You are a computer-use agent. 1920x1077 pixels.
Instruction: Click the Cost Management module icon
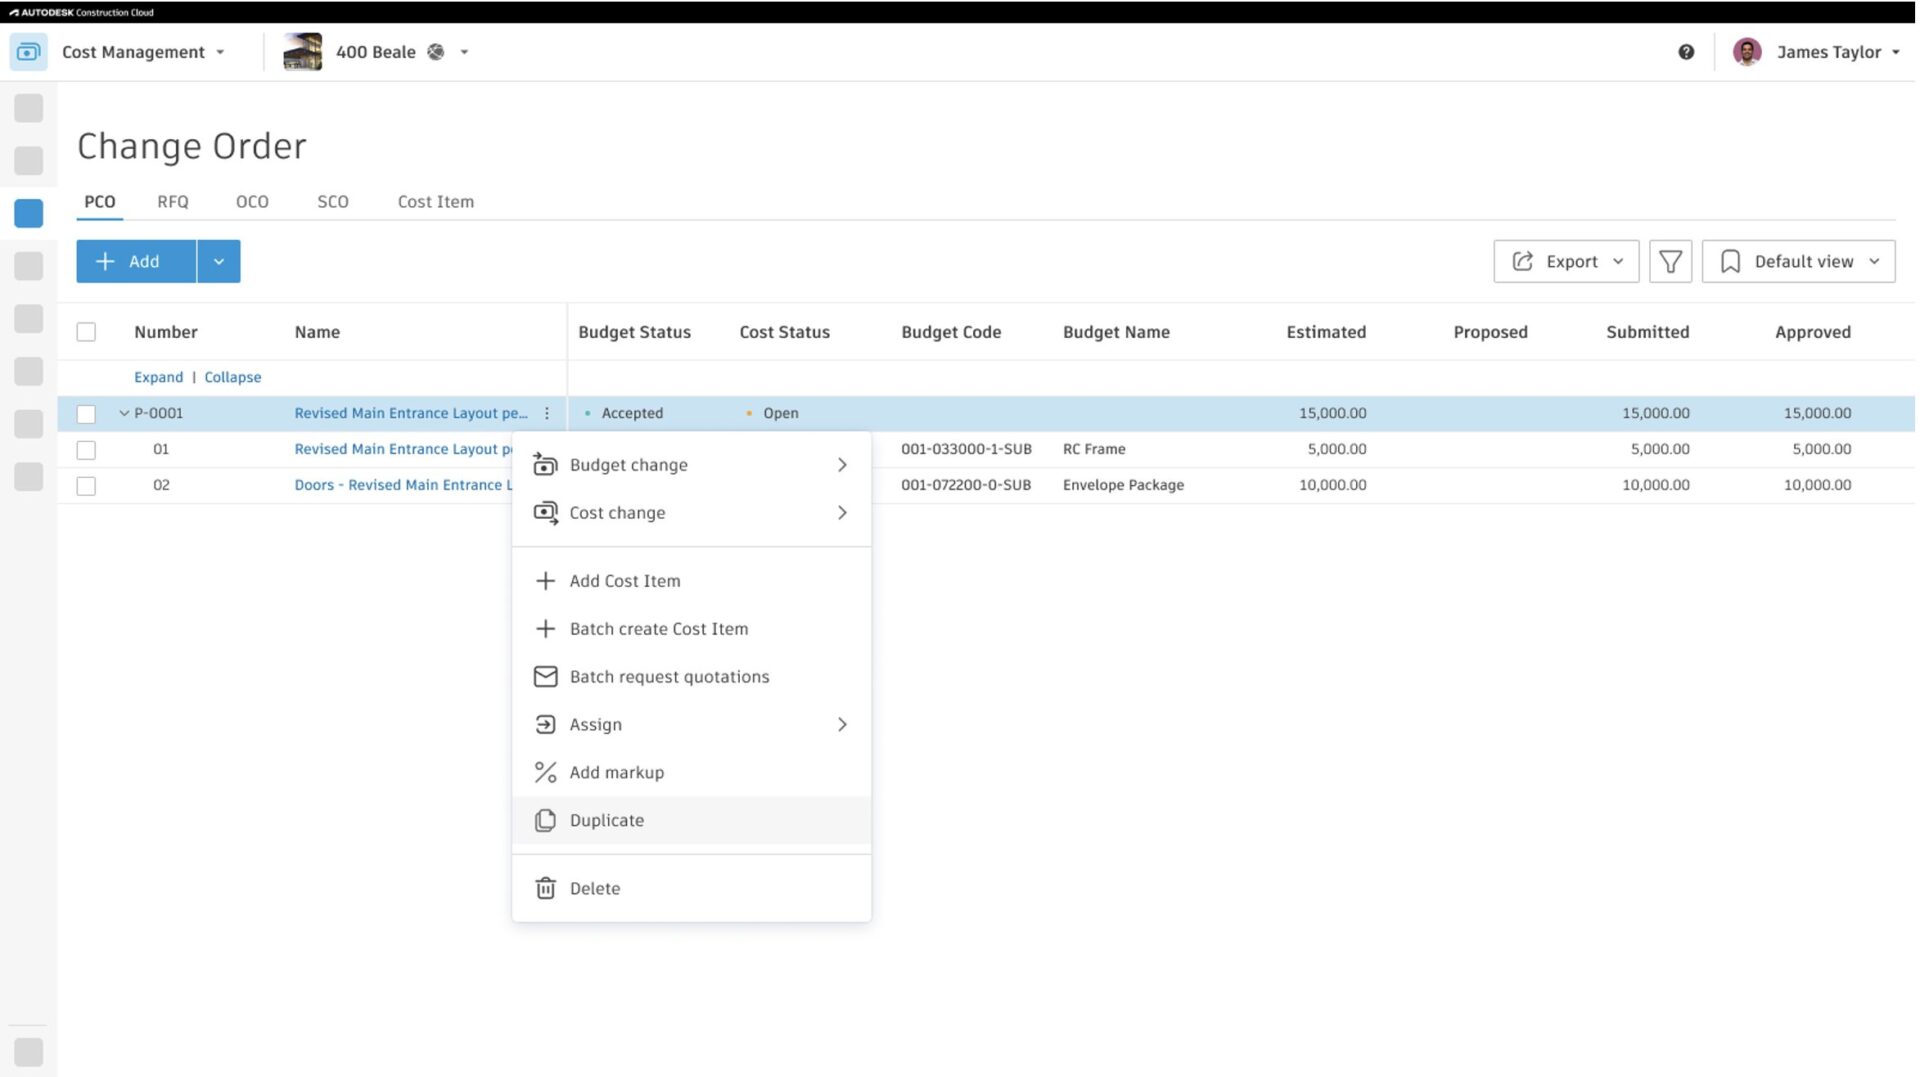coord(28,52)
